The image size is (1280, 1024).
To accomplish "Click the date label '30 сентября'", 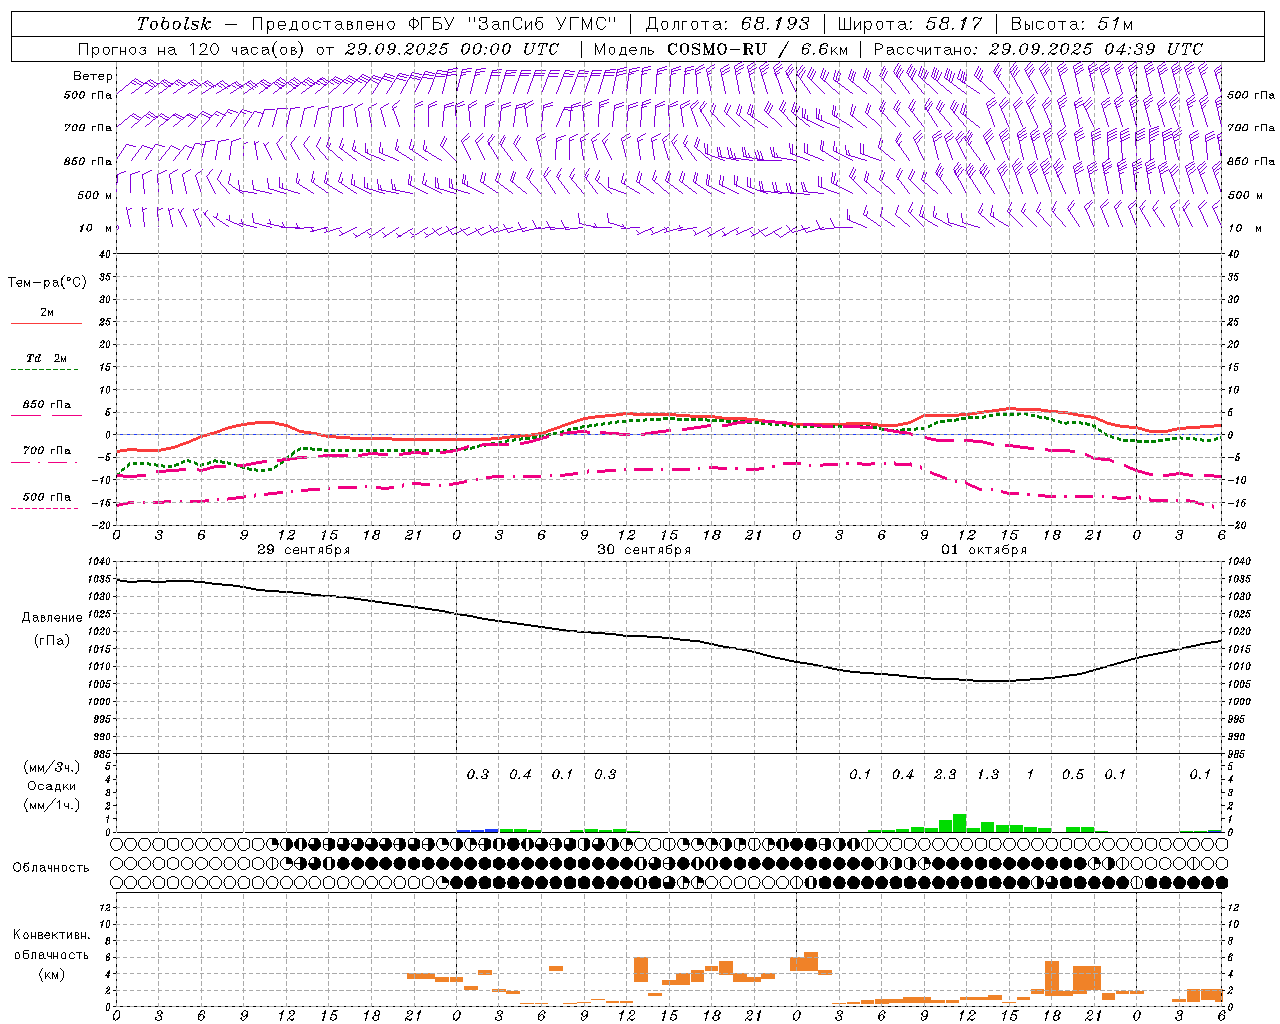I will pyautogui.click(x=644, y=550).
